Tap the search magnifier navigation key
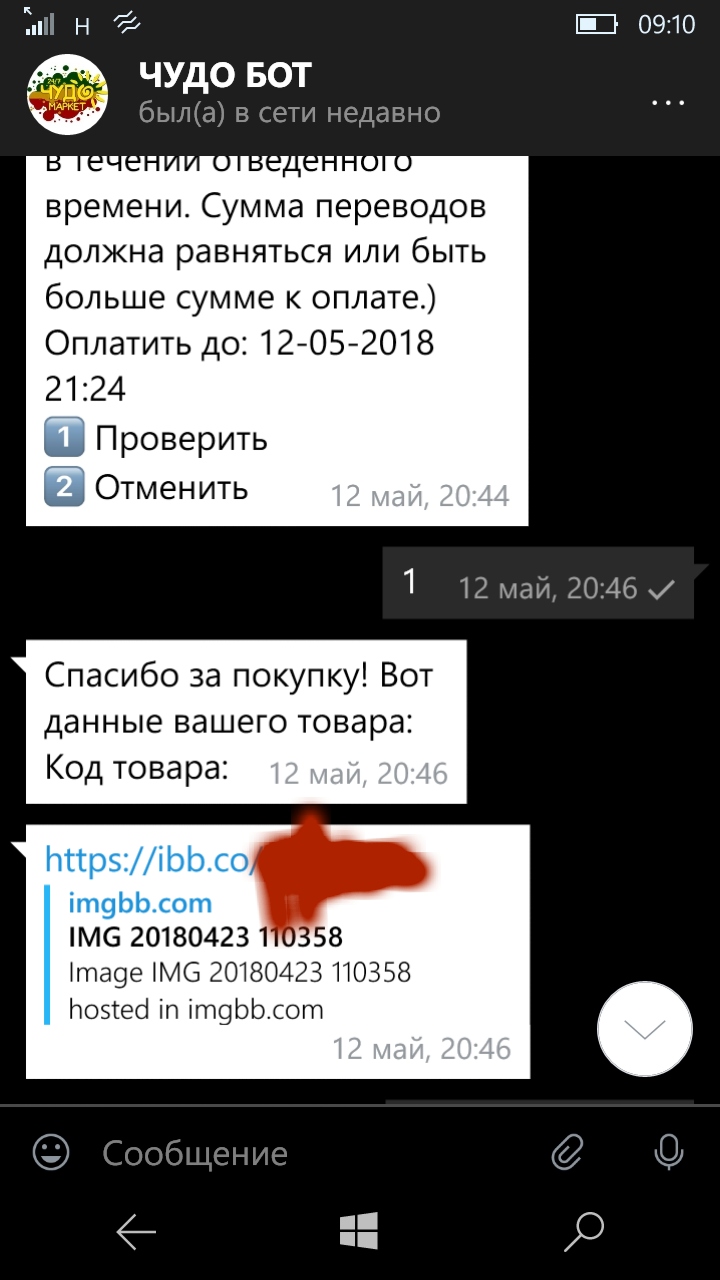The height and width of the screenshot is (1280, 720). (584, 1232)
